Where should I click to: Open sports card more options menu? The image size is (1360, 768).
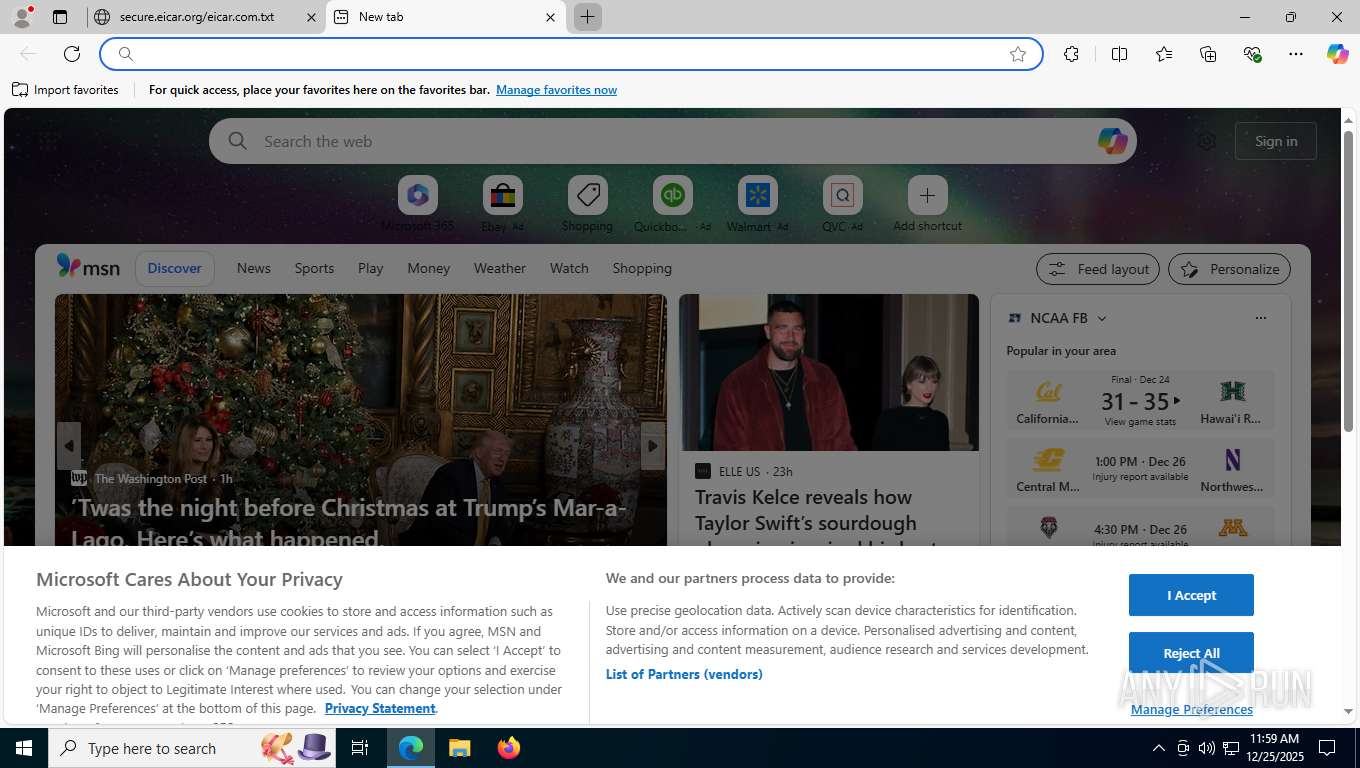[1260, 318]
